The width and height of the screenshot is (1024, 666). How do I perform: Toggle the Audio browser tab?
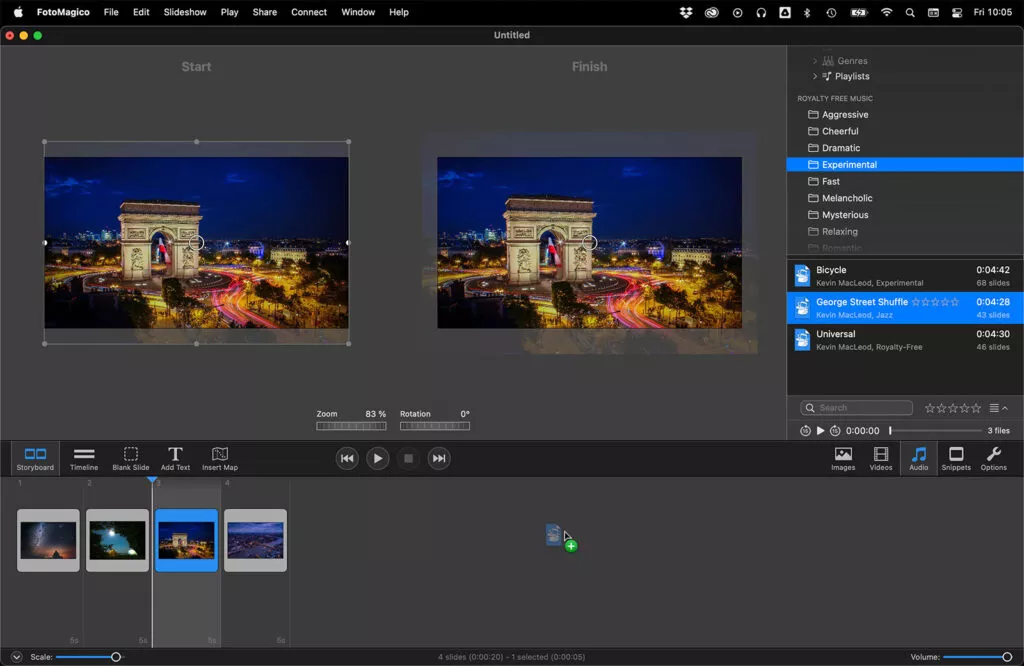pos(919,458)
